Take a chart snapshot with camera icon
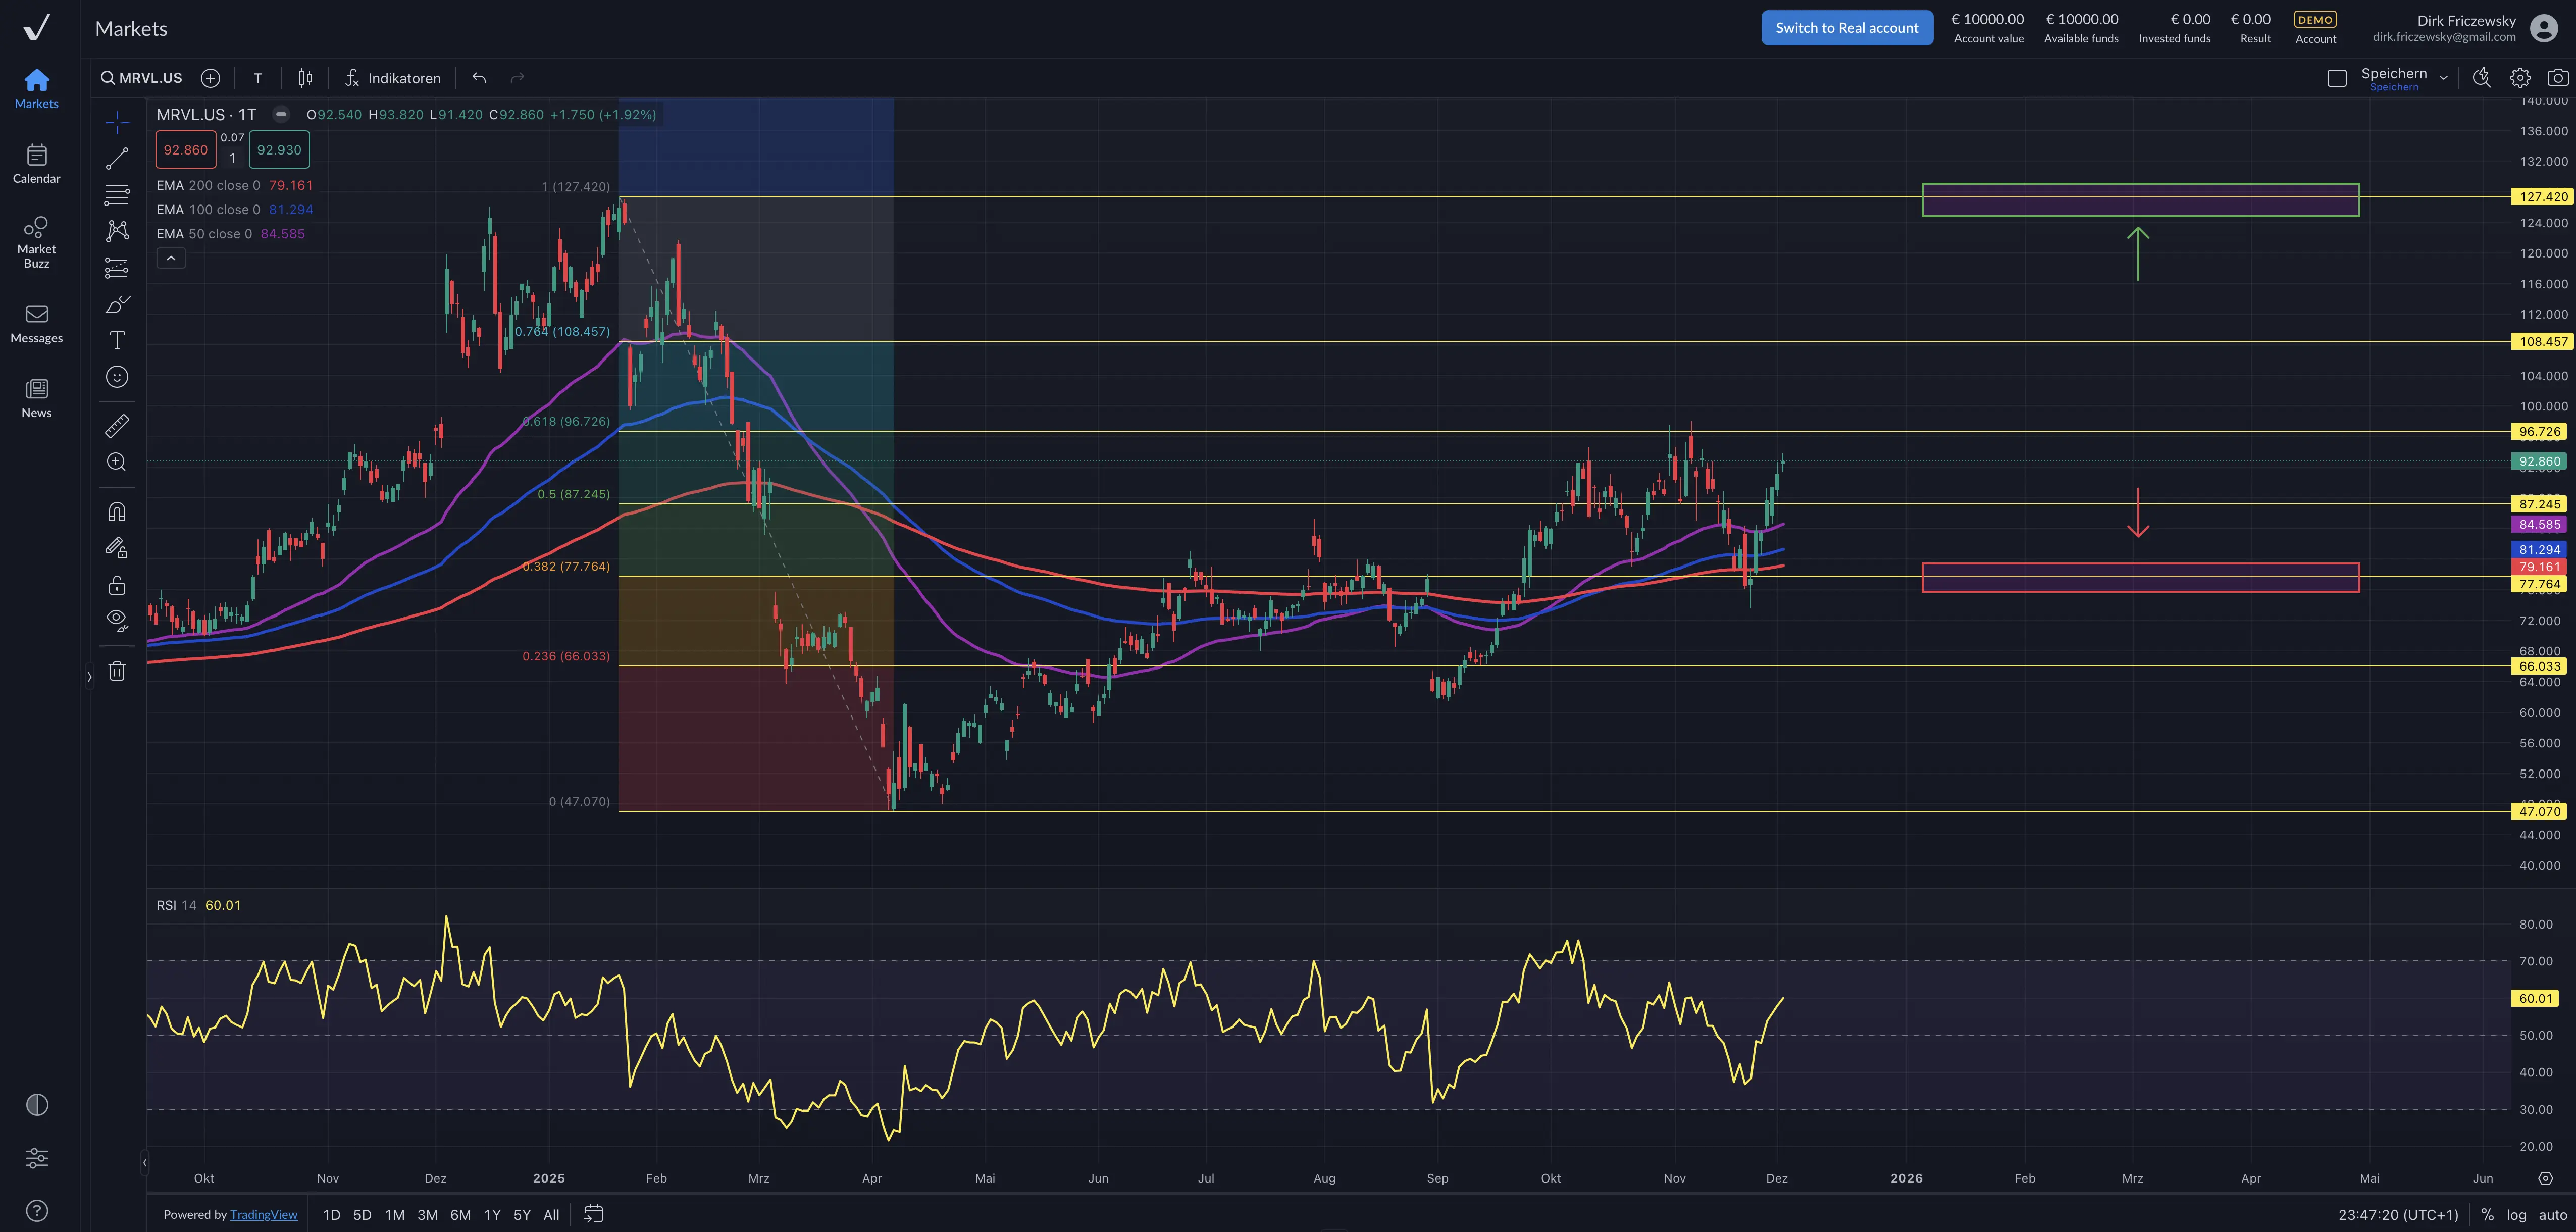Screen dimensions: 2576x1232 click(2557, 78)
